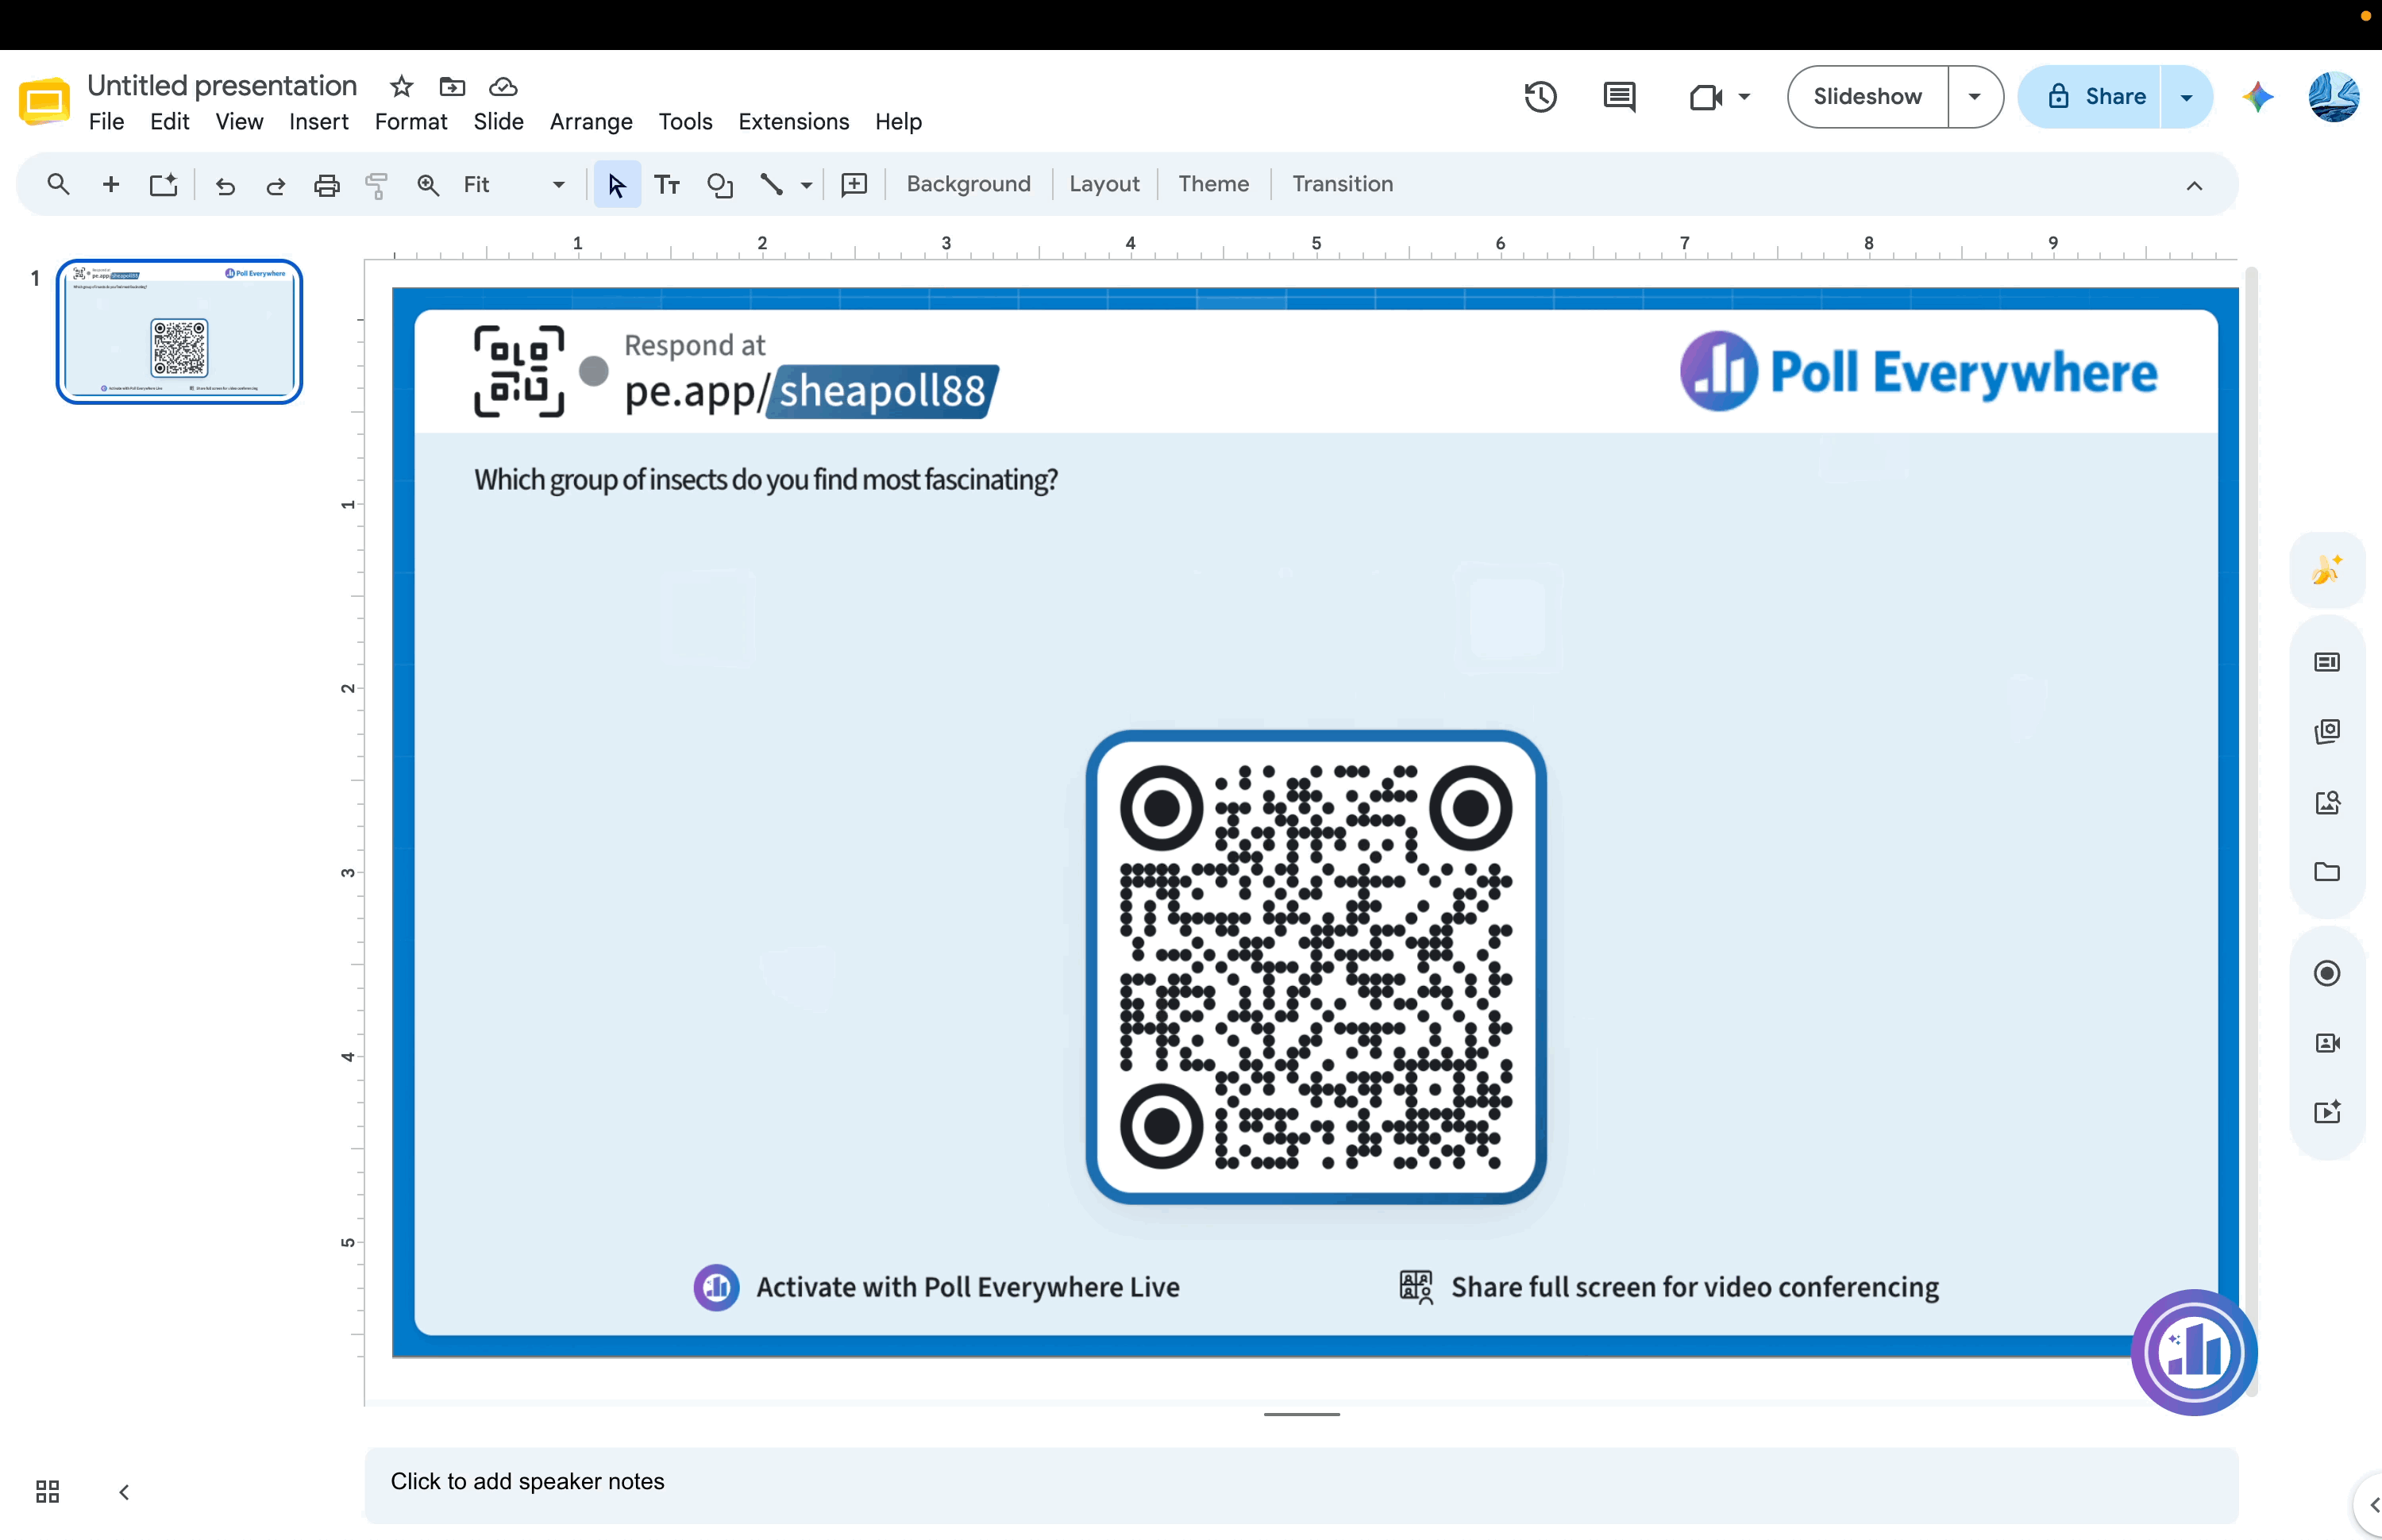The height and width of the screenshot is (1540, 2382).
Task: Open the Edit menu
Action: point(170,122)
